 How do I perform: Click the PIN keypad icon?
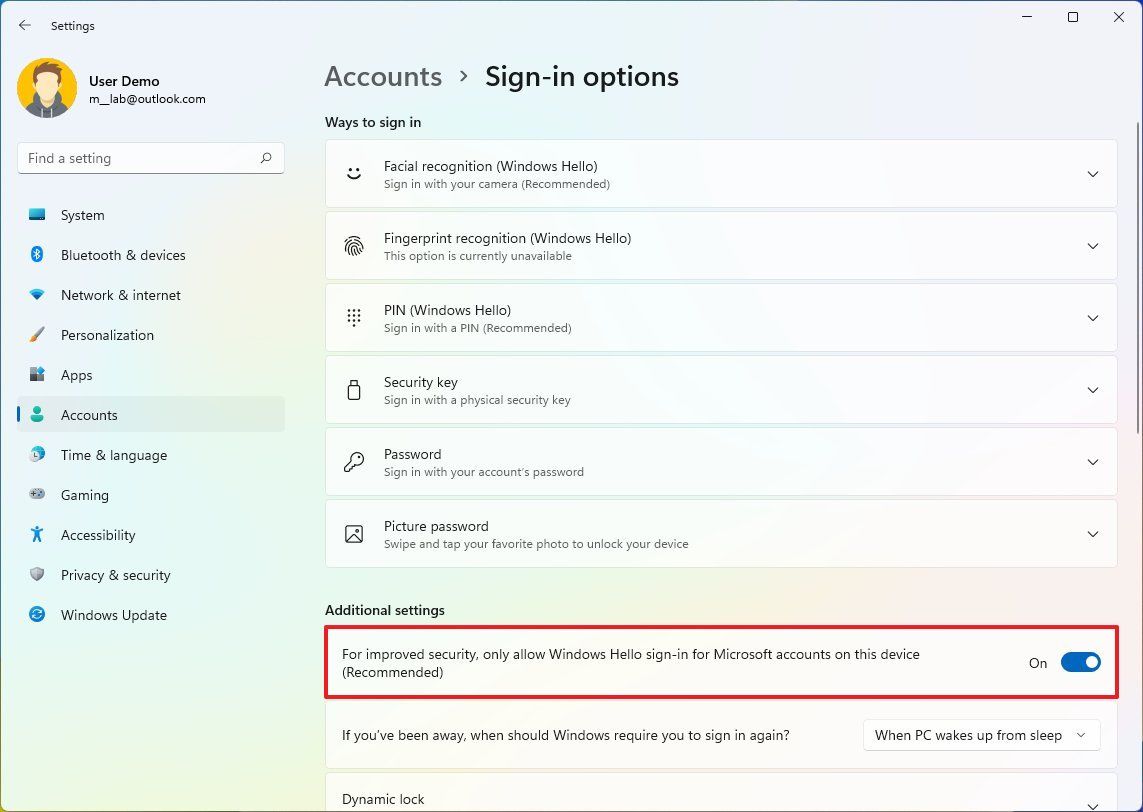(354, 317)
